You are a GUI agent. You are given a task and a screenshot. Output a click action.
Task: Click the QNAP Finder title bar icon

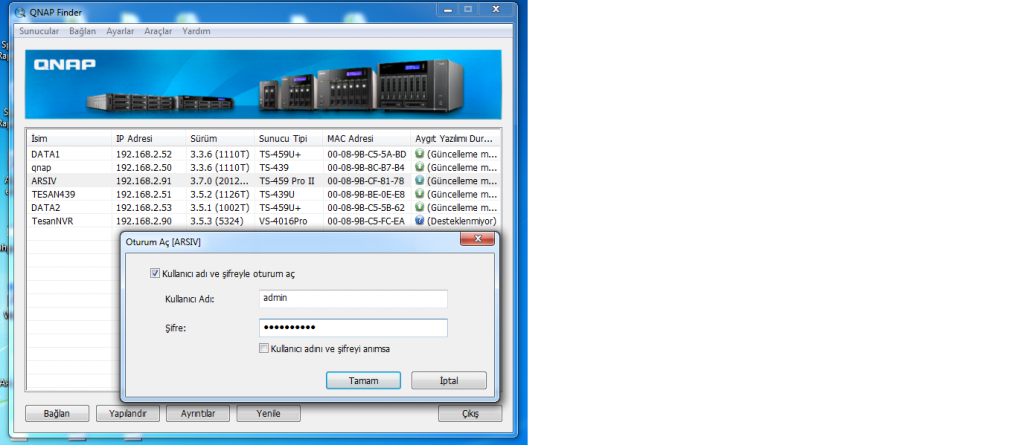click(20, 10)
